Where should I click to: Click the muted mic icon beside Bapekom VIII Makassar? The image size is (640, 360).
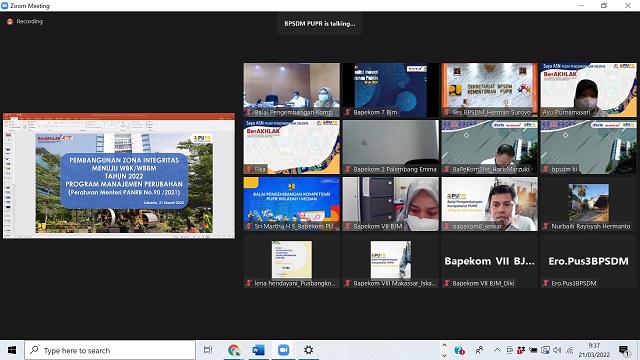pyautogui.click(x=348, y=283)
